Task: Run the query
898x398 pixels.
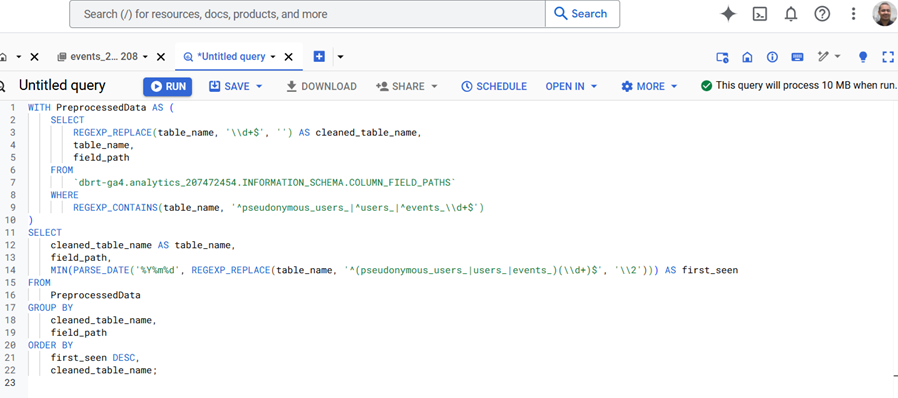Action: pos(167,86)
